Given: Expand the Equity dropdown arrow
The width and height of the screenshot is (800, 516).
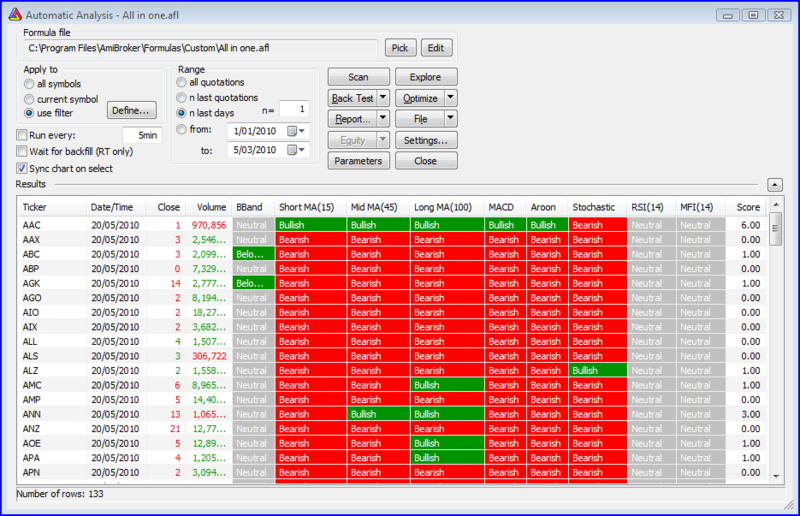Looking at the screenshot, I should pyautogui.click(x=383, y=140).
